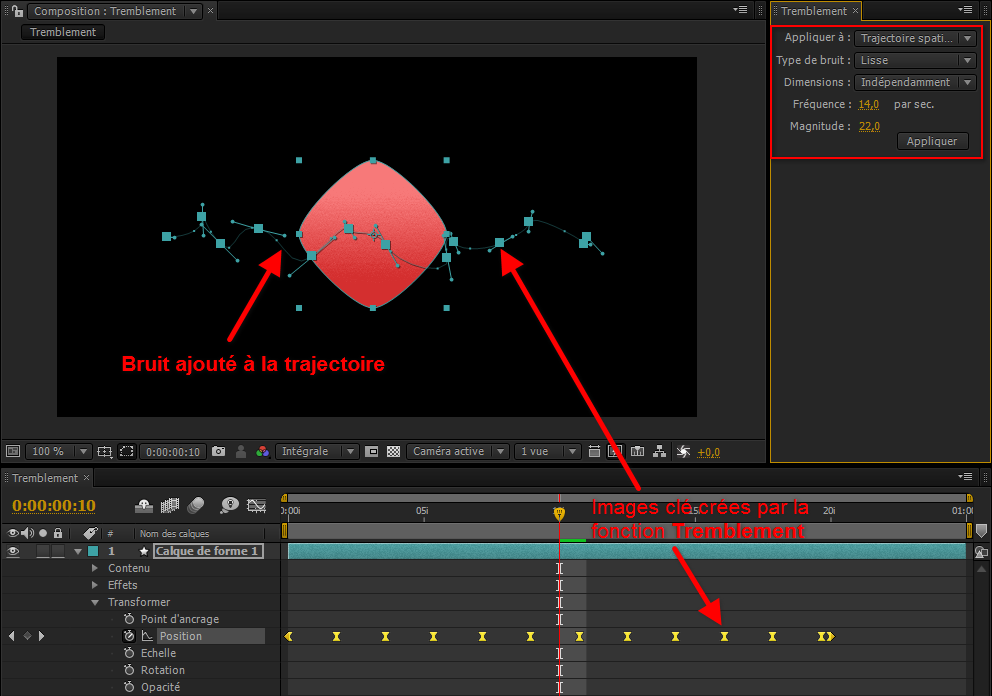This screenshot has width=992, height=696.
Task: Toggle the transparency grid icon
Action: tap(394, 452)
